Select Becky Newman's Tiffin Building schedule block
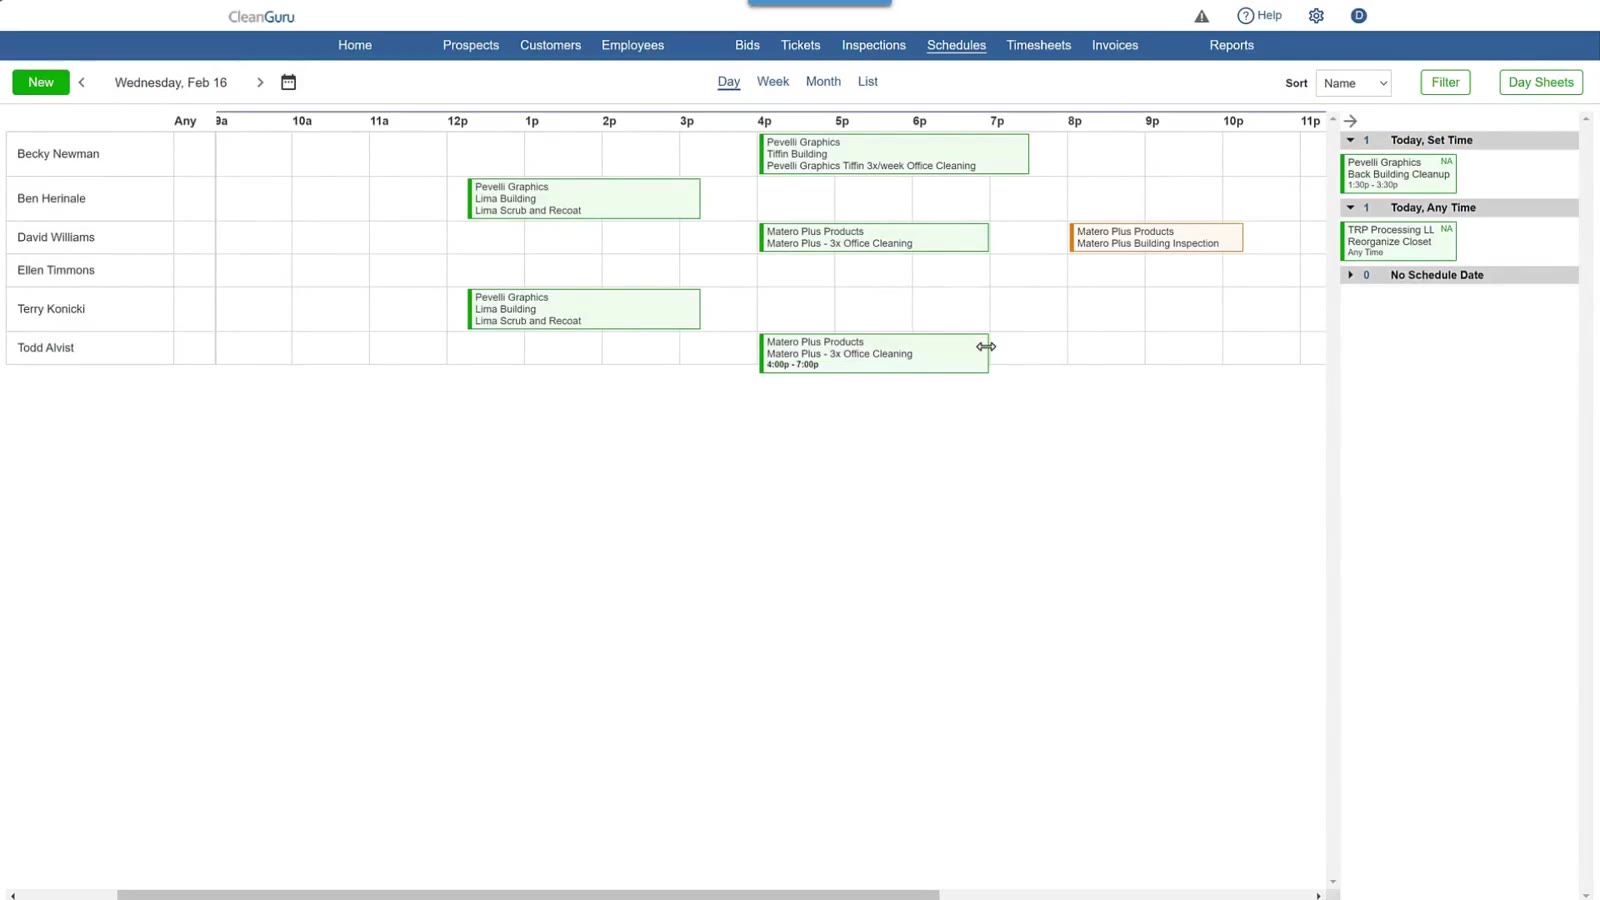The image size is (1600, 900). tap(894, 154)
